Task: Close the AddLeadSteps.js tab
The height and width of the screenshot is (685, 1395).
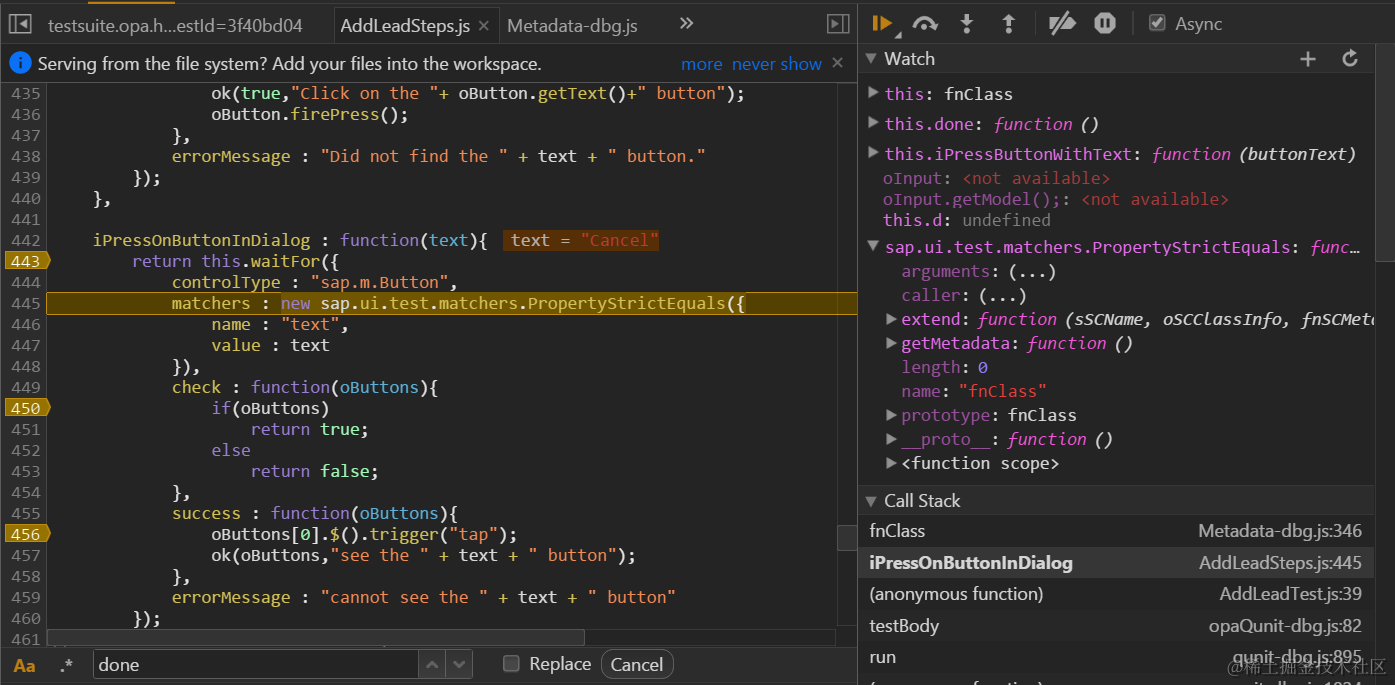Action: pos(484,26)
